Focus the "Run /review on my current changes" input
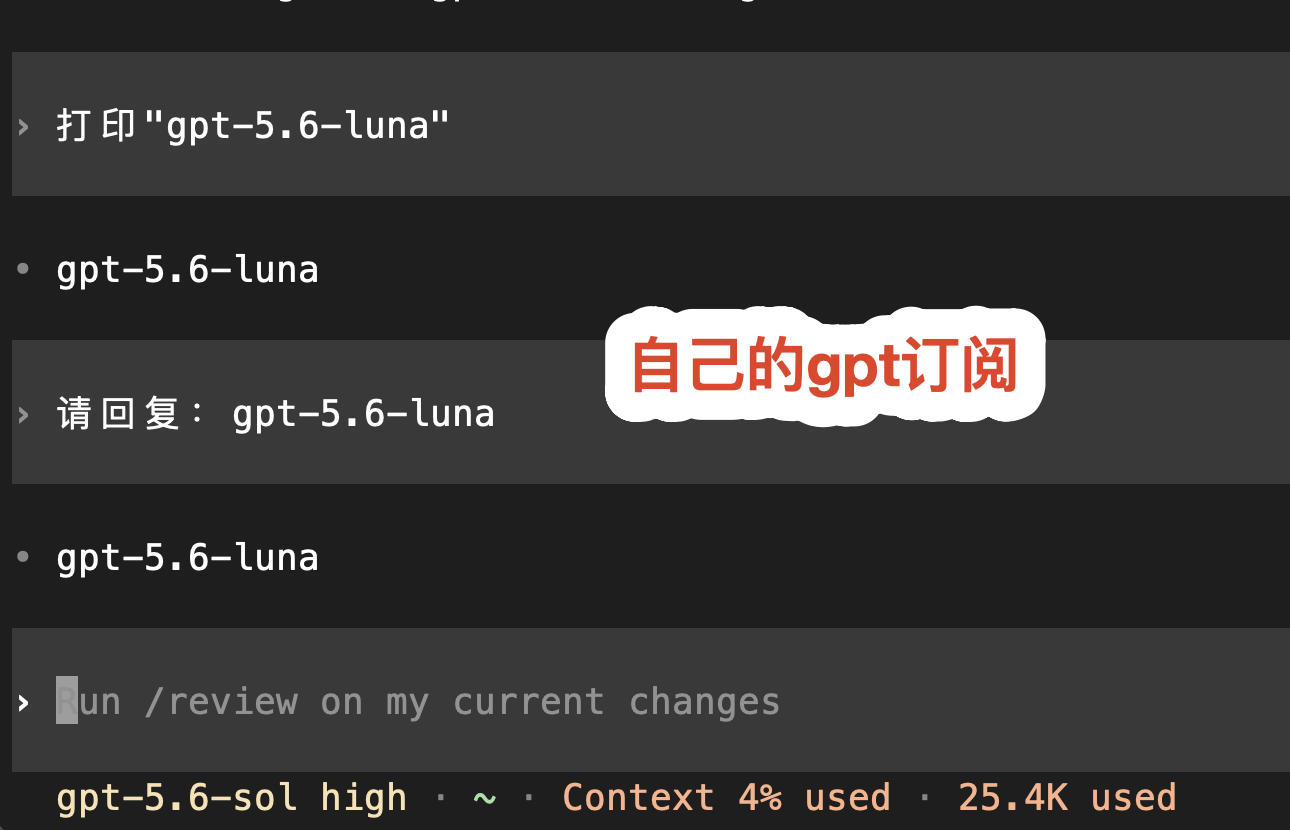Viewport: 1290px width, 830px height. click(650, 700)
